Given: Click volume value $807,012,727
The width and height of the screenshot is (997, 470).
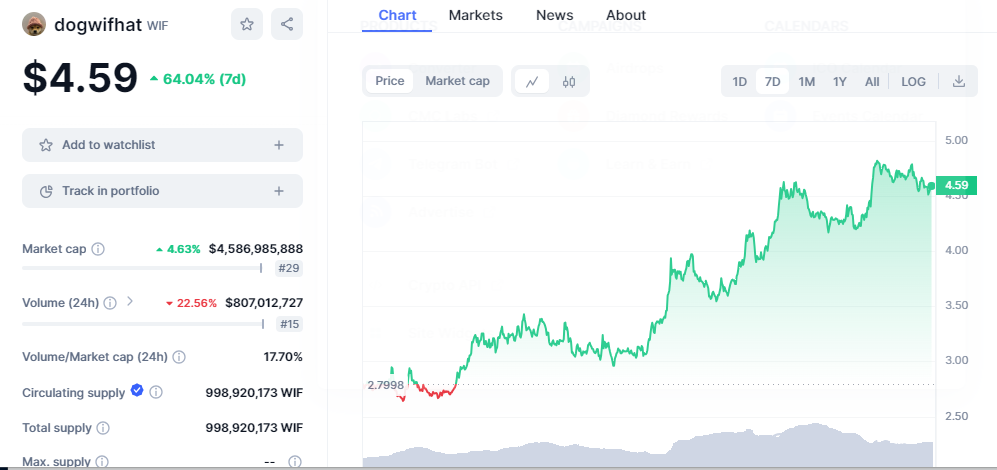Looking at the screenshot, I should 264,303.
